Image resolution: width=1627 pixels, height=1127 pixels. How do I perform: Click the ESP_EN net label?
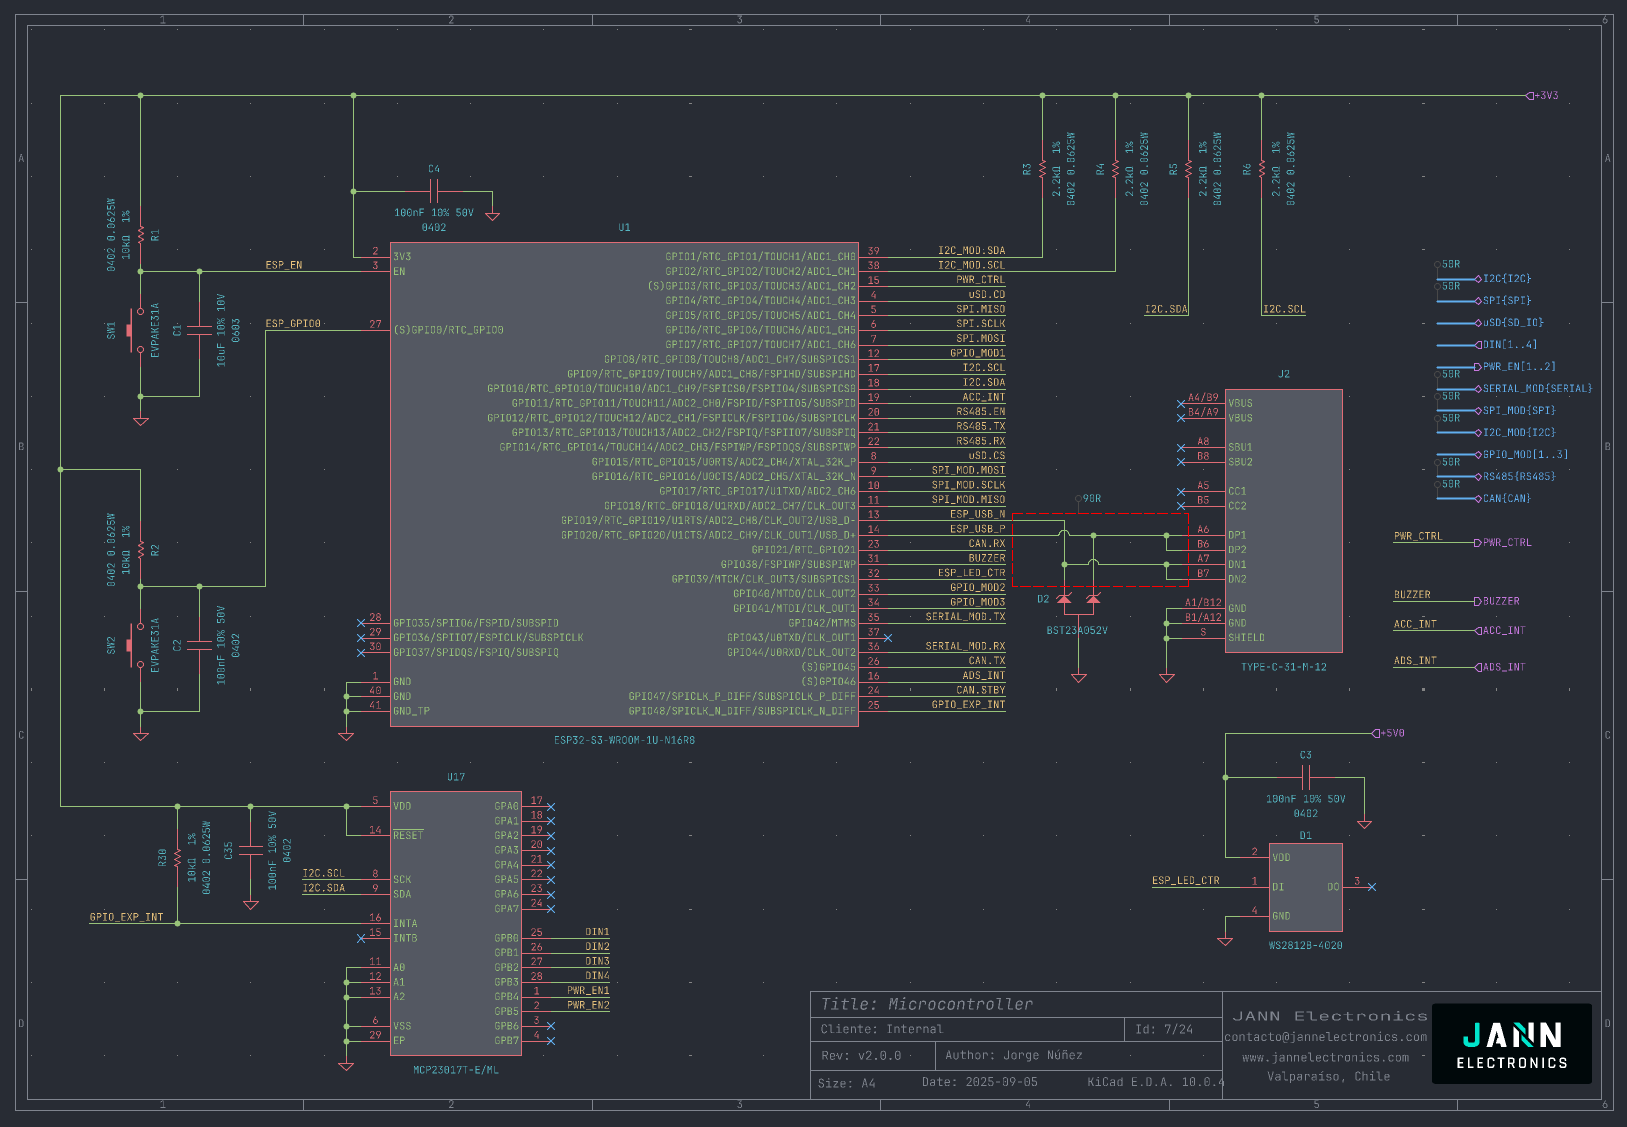[284, 265]
